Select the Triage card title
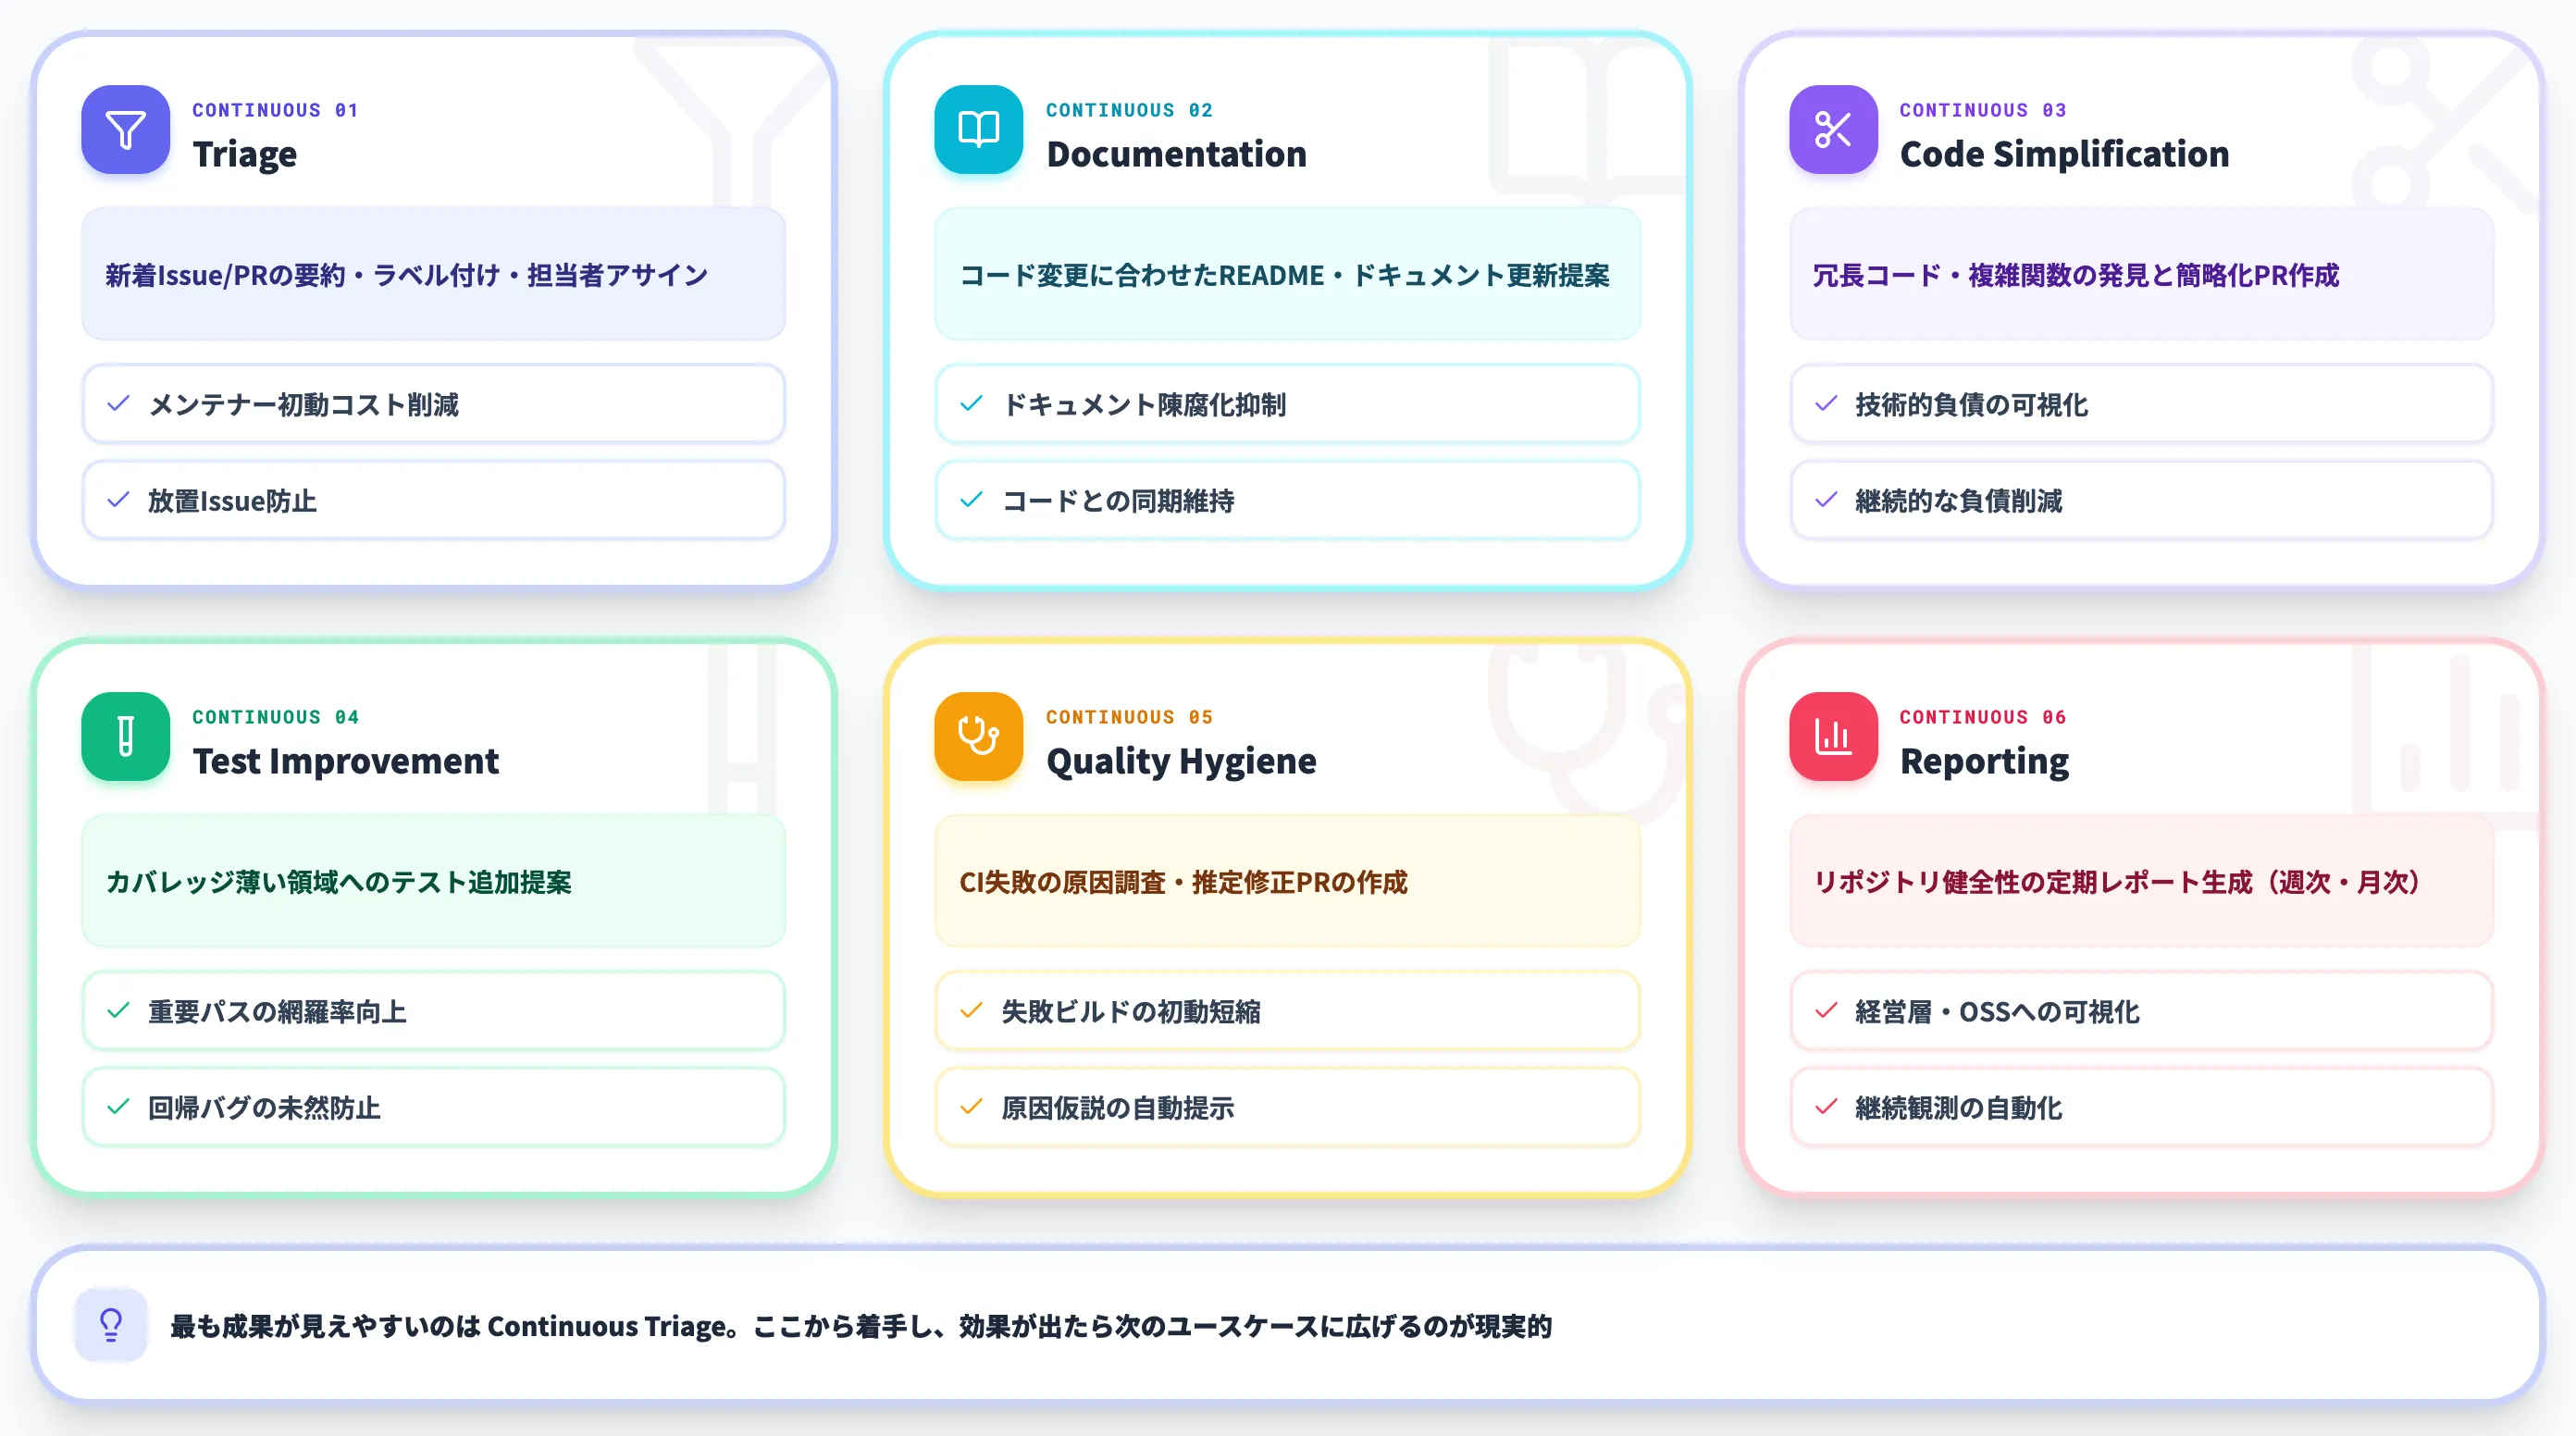Image resolution: width=2576 pixels, height=1436 pixels. coord(245,154)
